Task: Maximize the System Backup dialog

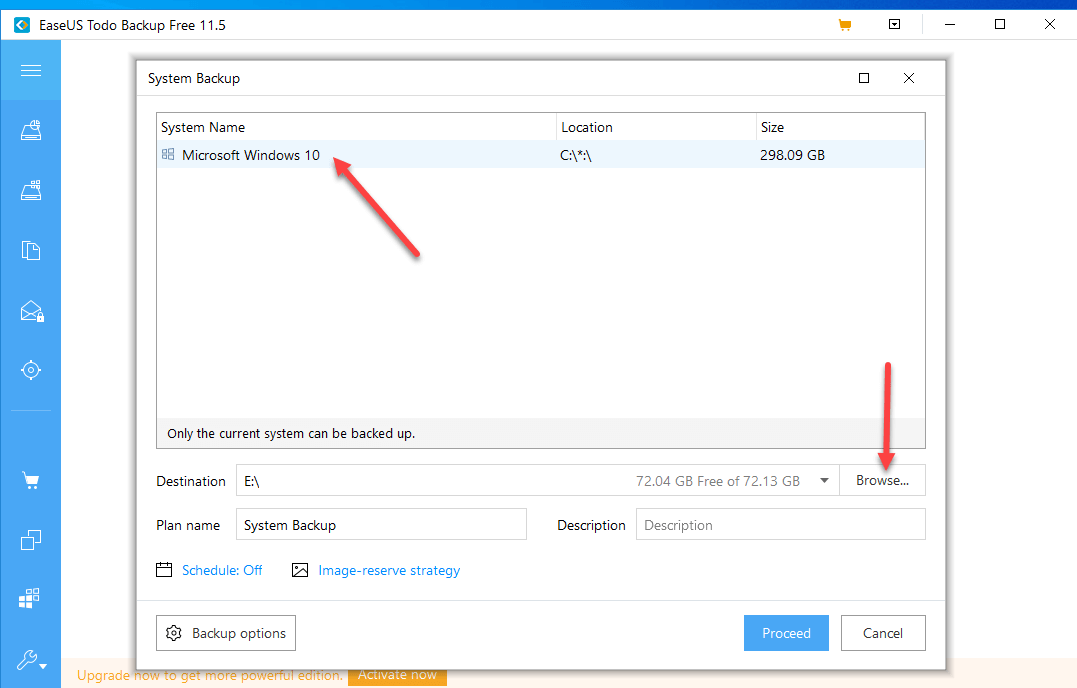Action: click(864, 78)
